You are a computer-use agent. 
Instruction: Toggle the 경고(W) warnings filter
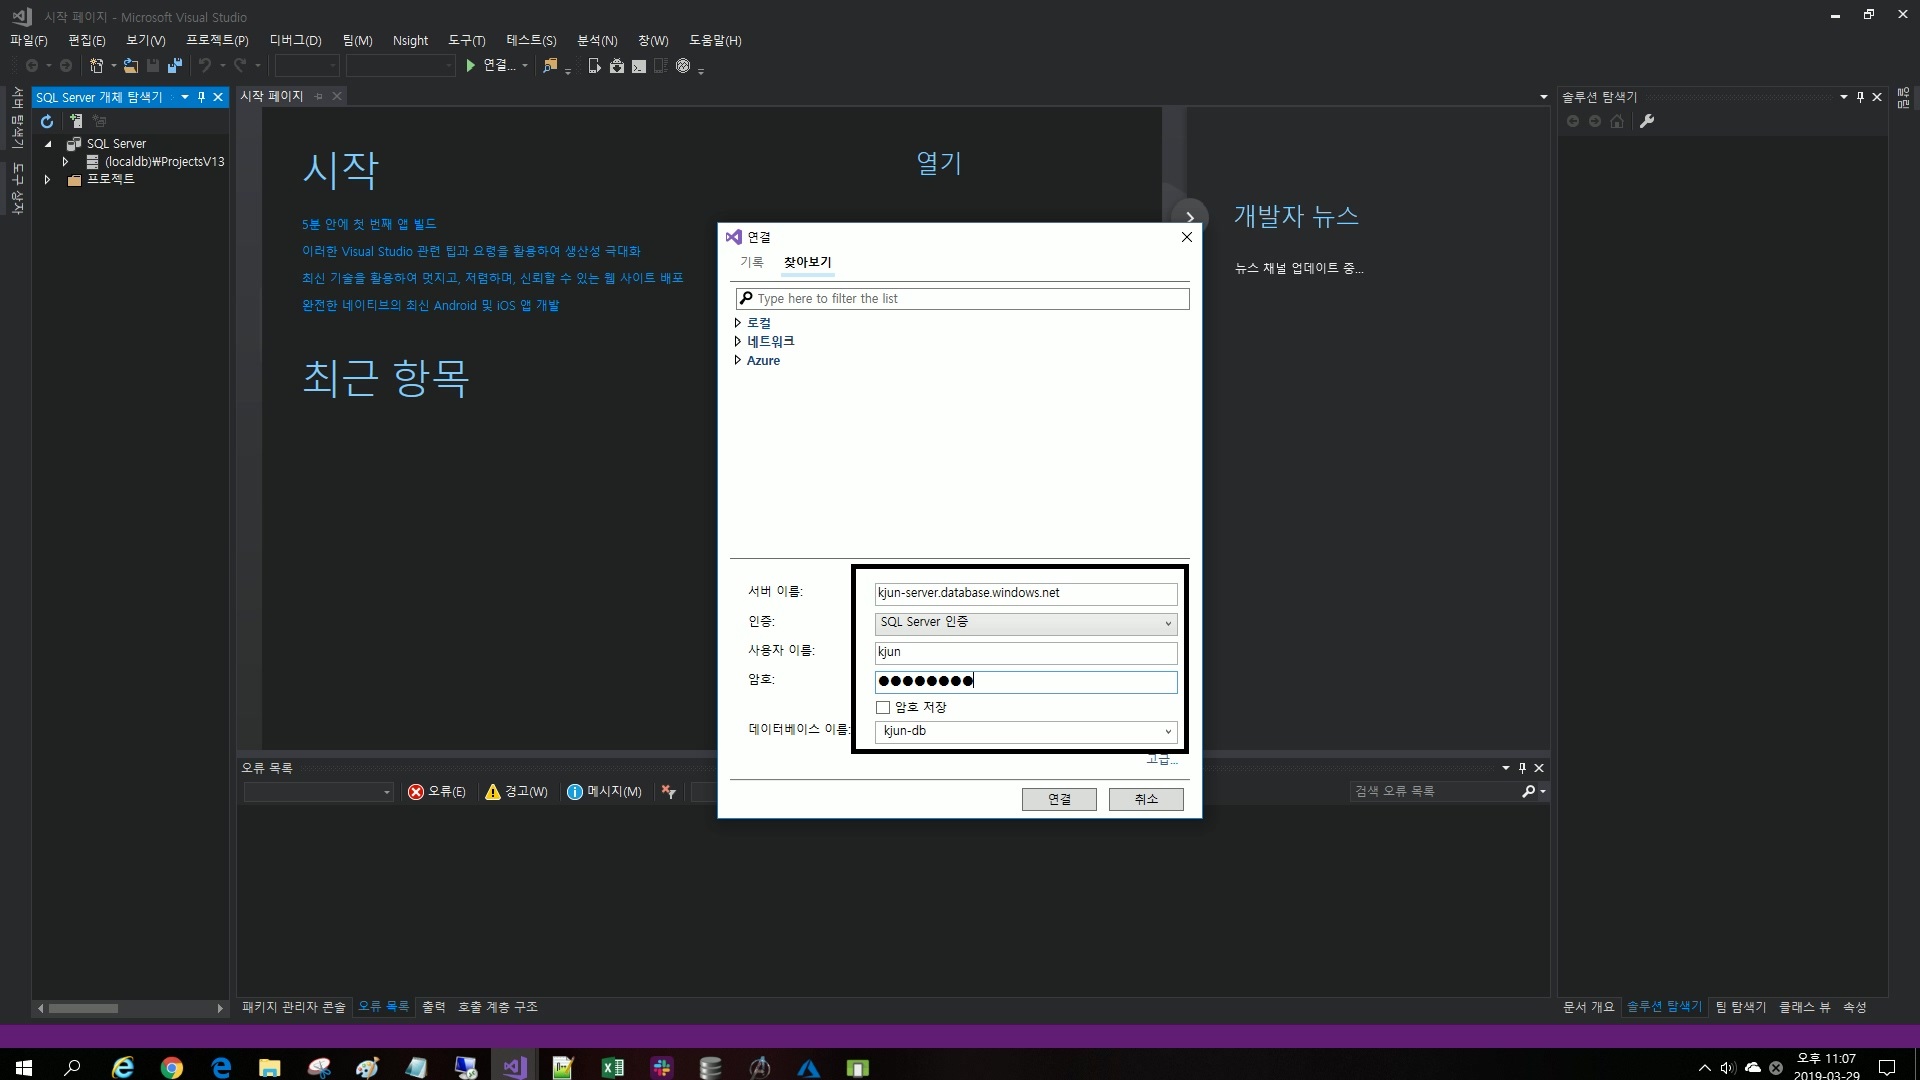(x=516, y=792)
